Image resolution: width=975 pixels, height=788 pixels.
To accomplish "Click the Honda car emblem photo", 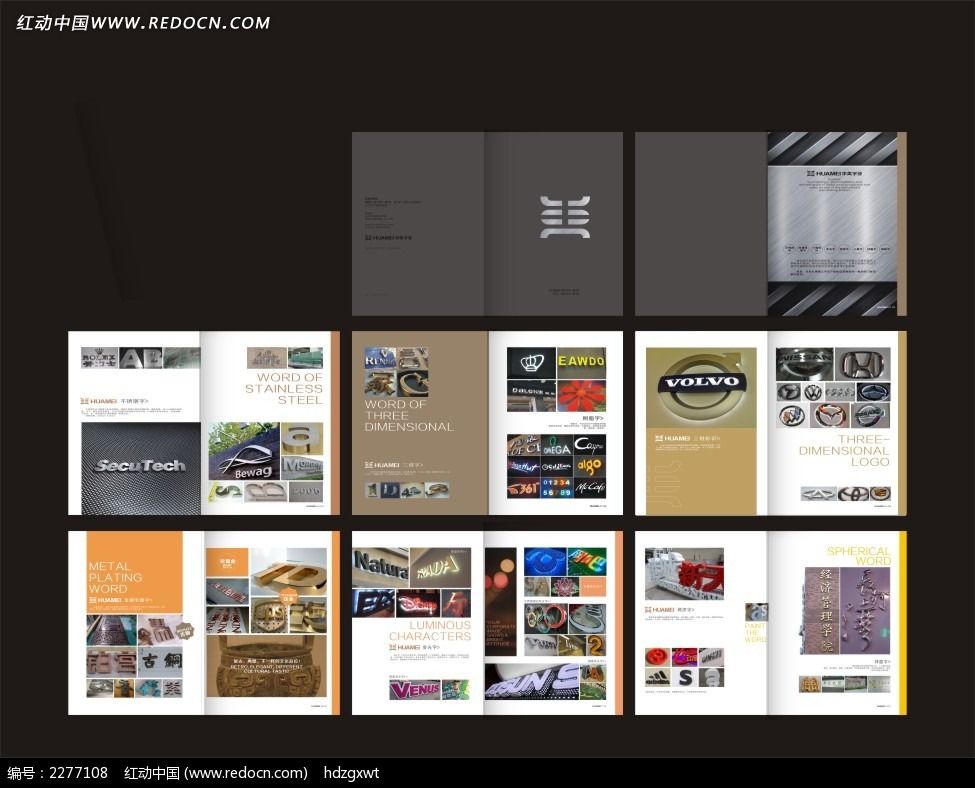I will click(x=862, y=364).
